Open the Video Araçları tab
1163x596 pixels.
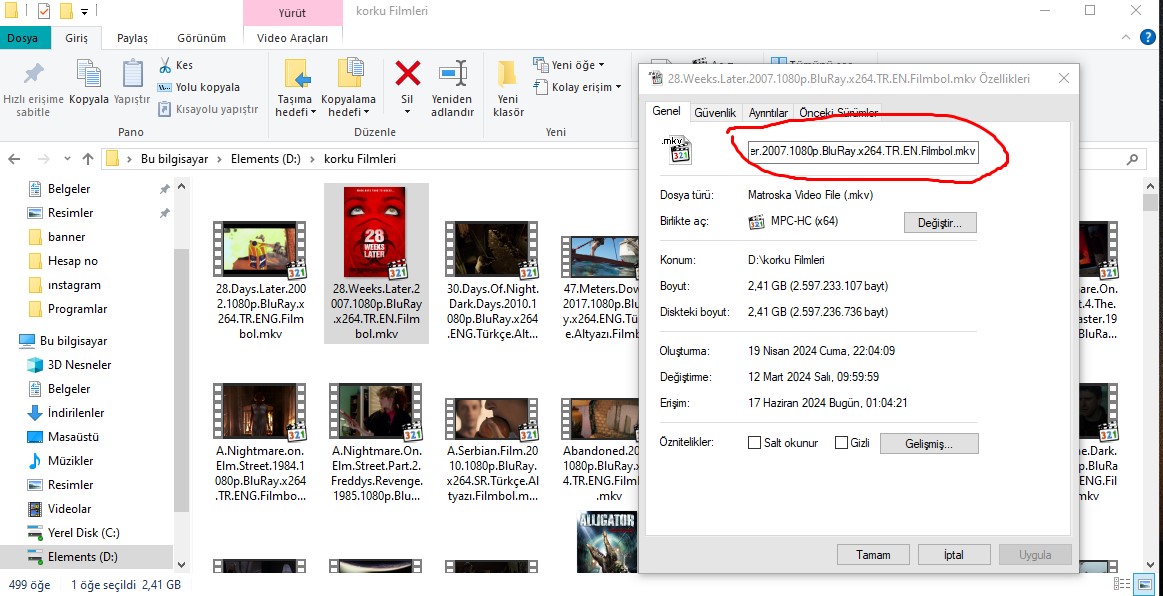point(292,38)
